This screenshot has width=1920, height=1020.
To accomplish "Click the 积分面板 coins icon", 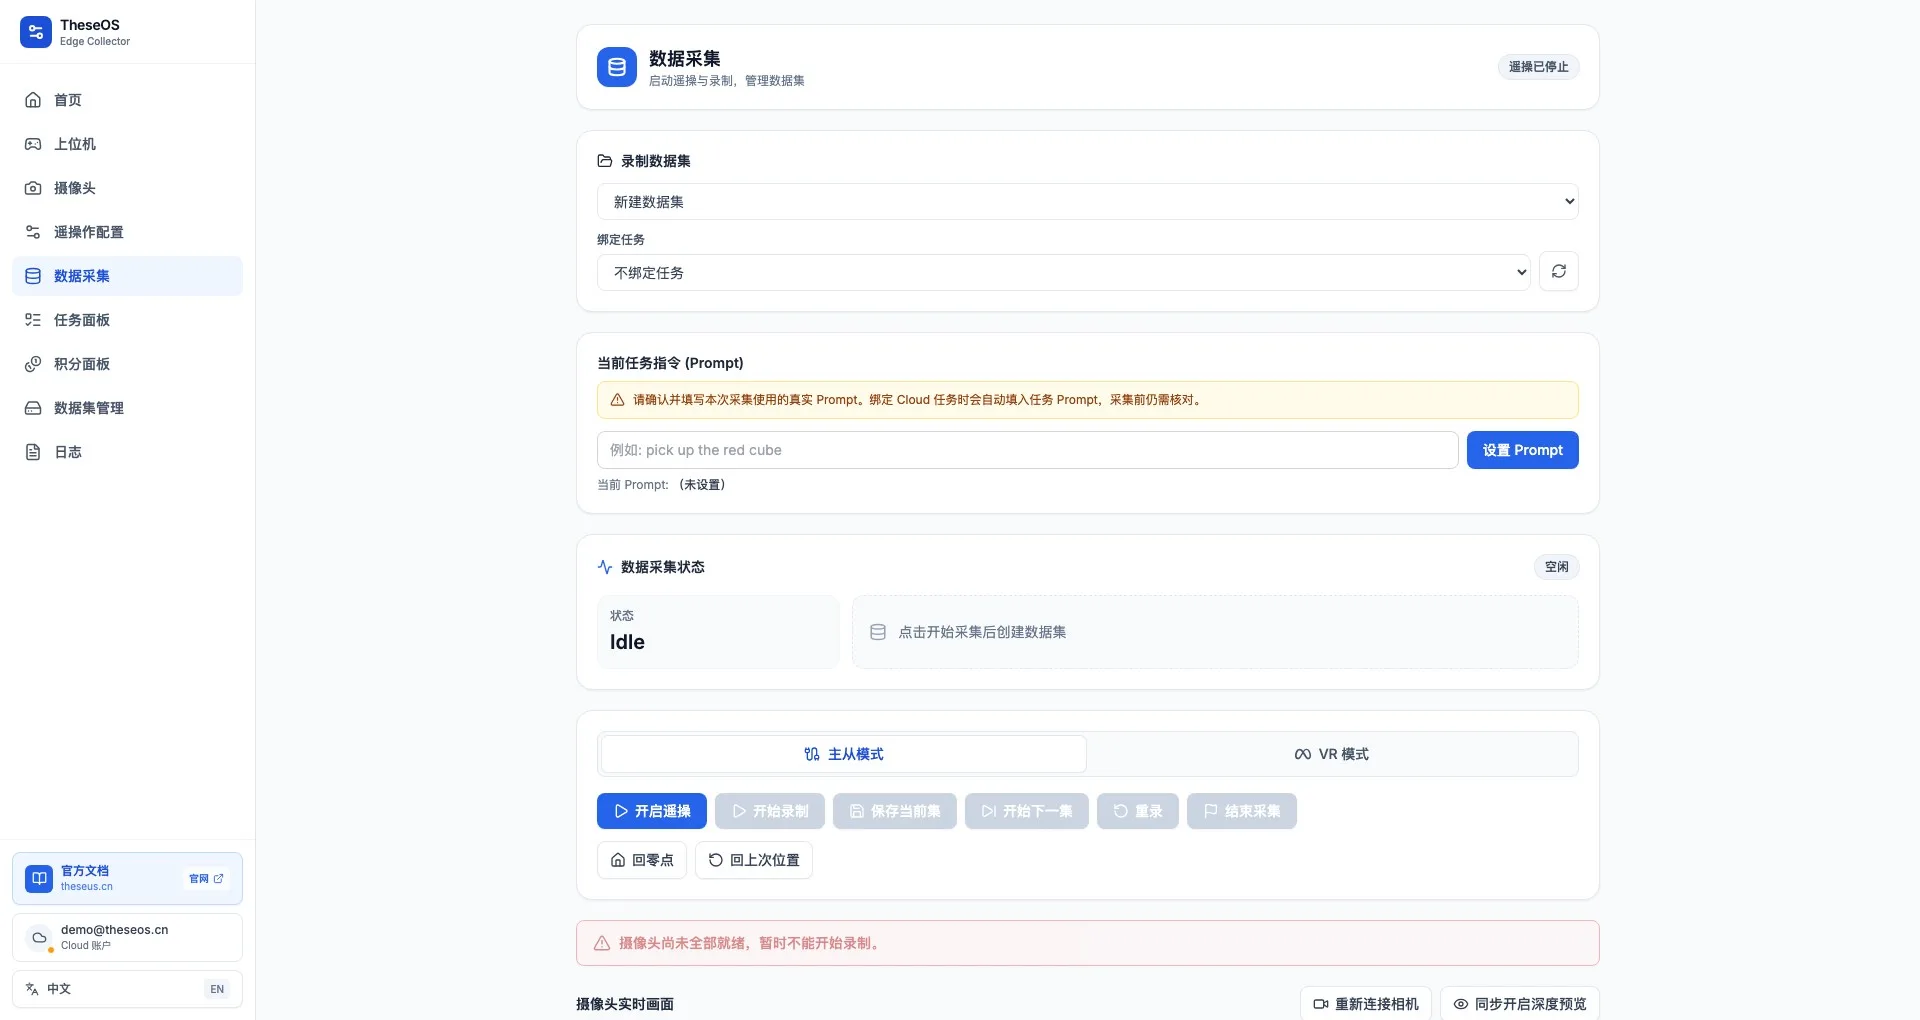I will (33, 364).
